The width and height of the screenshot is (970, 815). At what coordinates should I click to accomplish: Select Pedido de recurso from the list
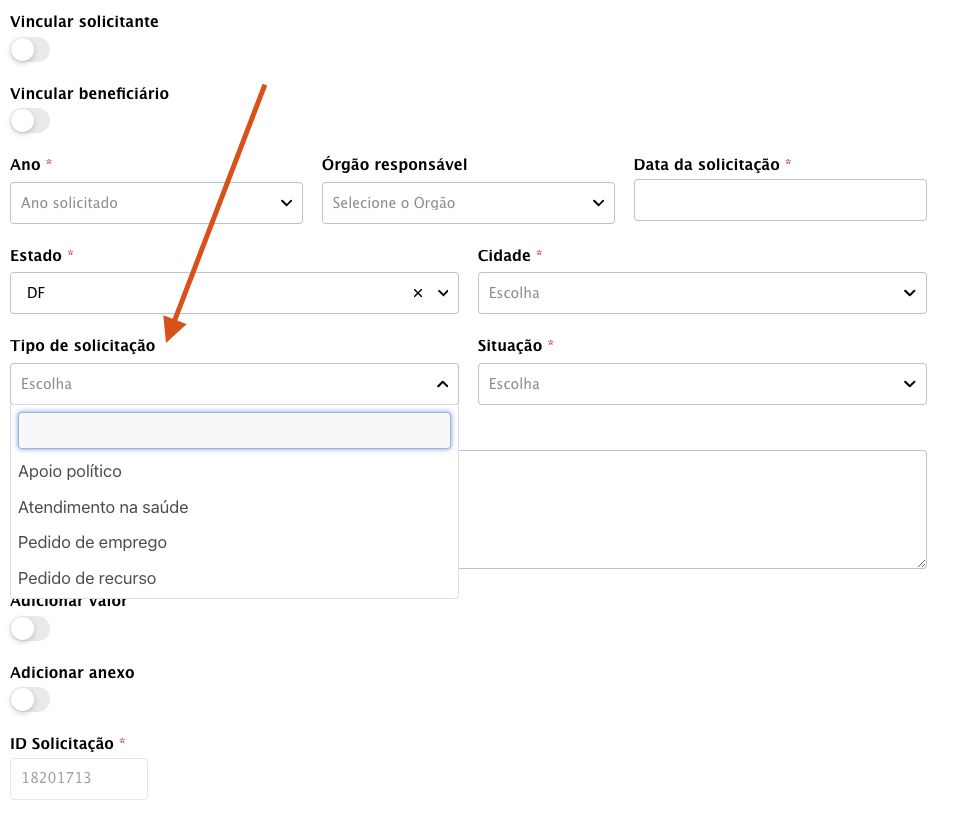[87, 578]
